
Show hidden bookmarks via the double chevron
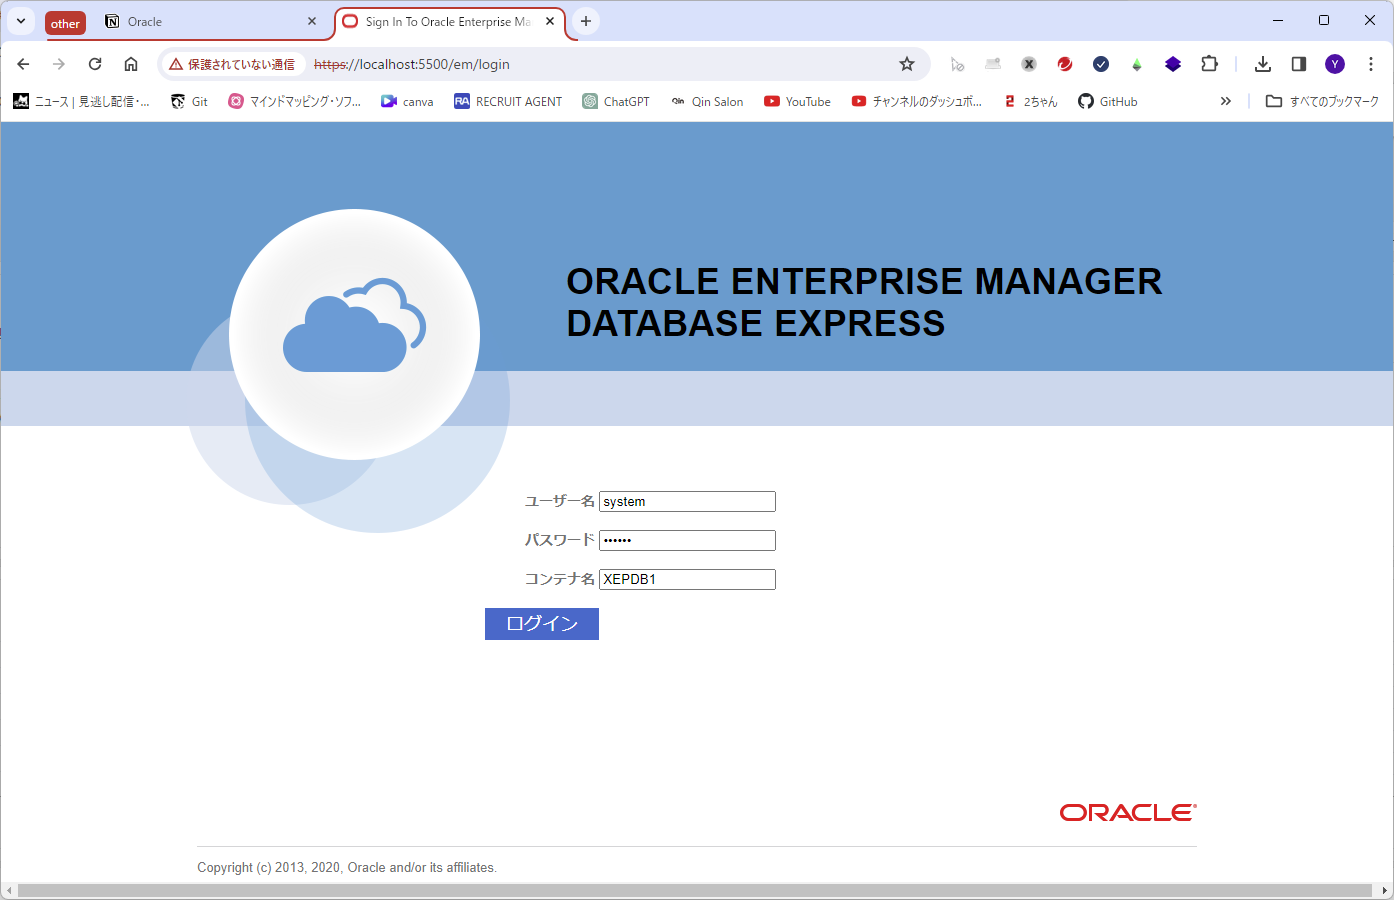point(1226,101)
